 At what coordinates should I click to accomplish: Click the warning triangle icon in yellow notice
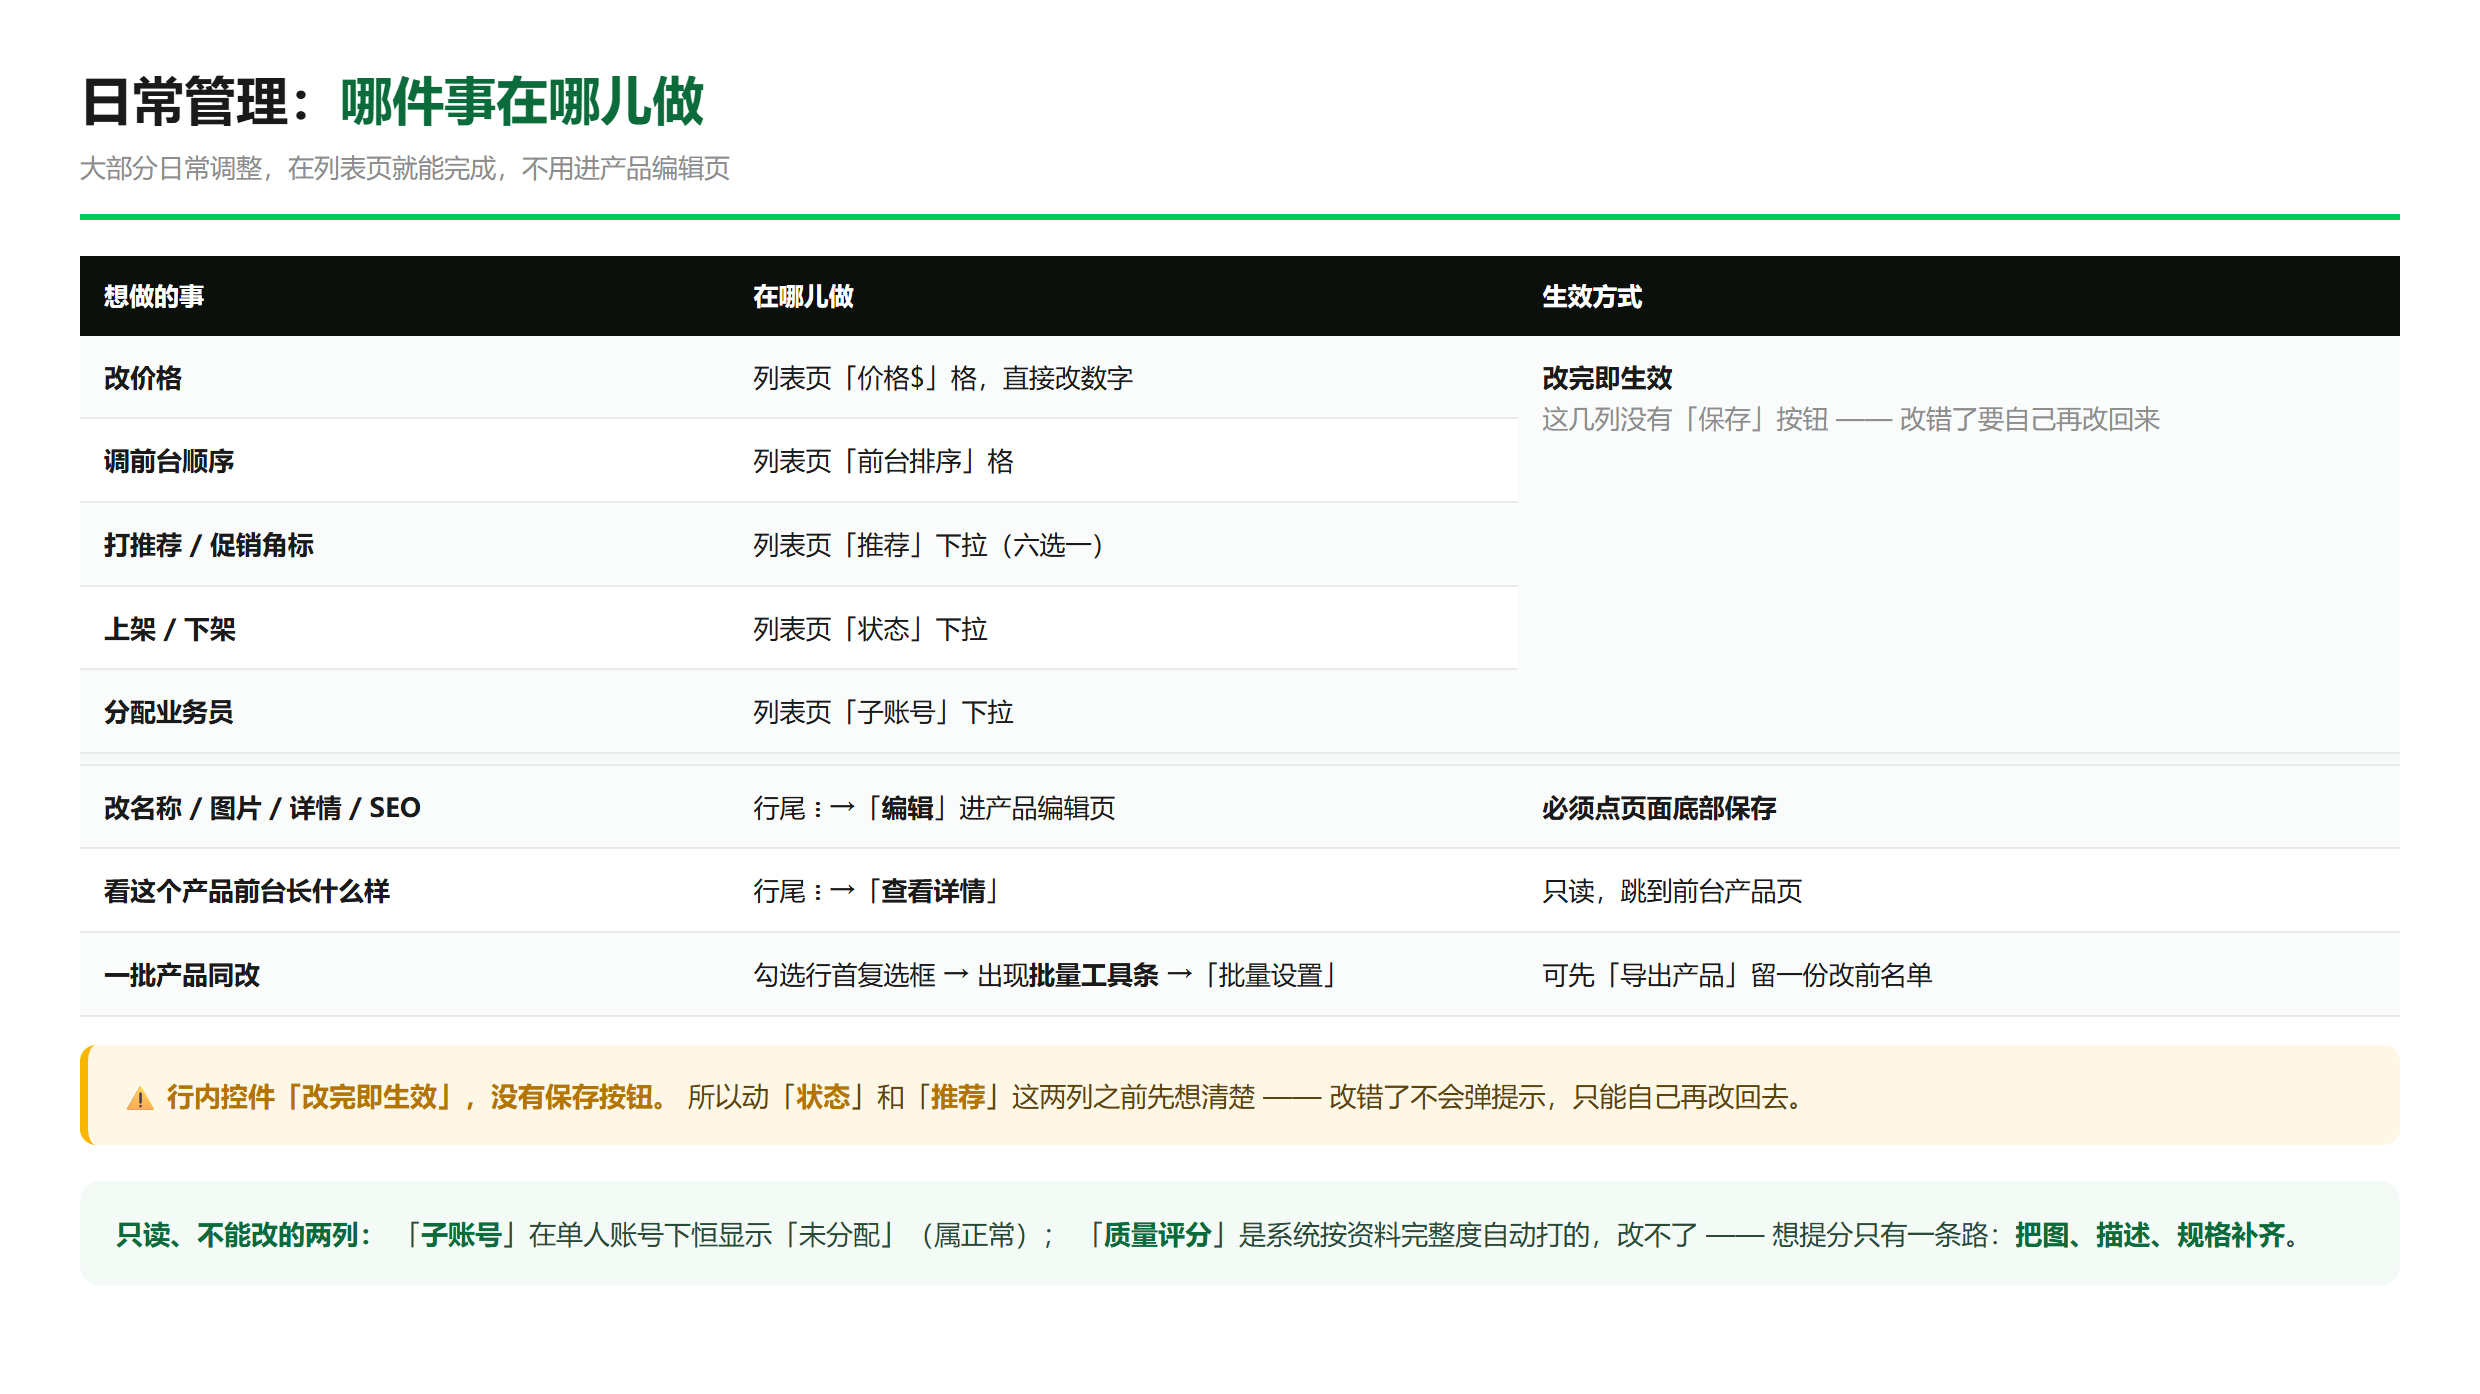[x=140, y=1099]
